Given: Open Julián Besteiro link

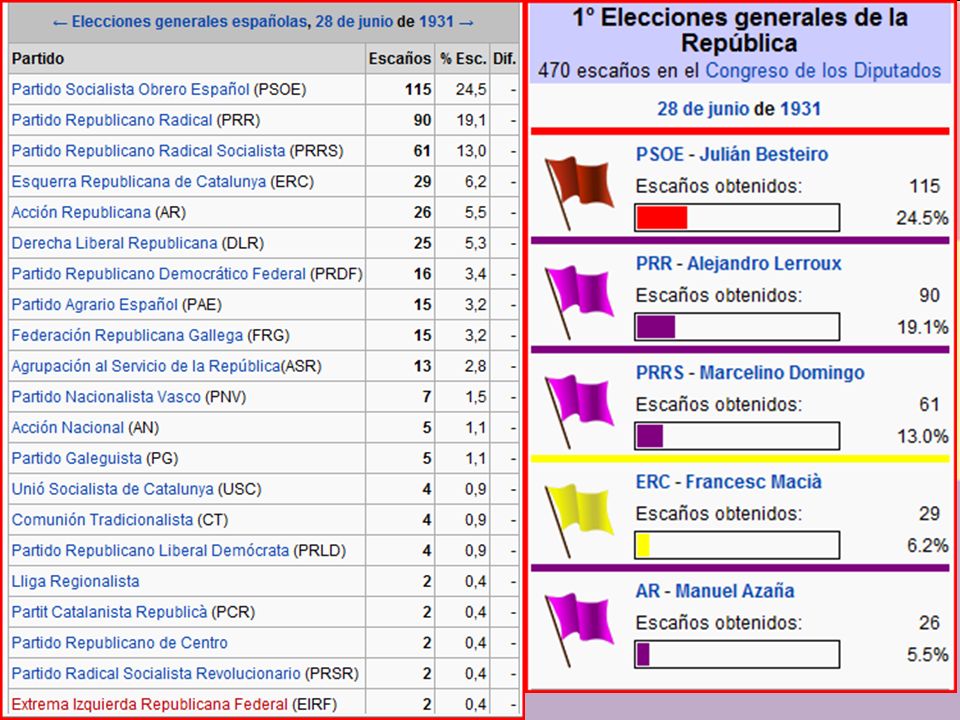Looking at the screenshot, I should click(763, 154).
